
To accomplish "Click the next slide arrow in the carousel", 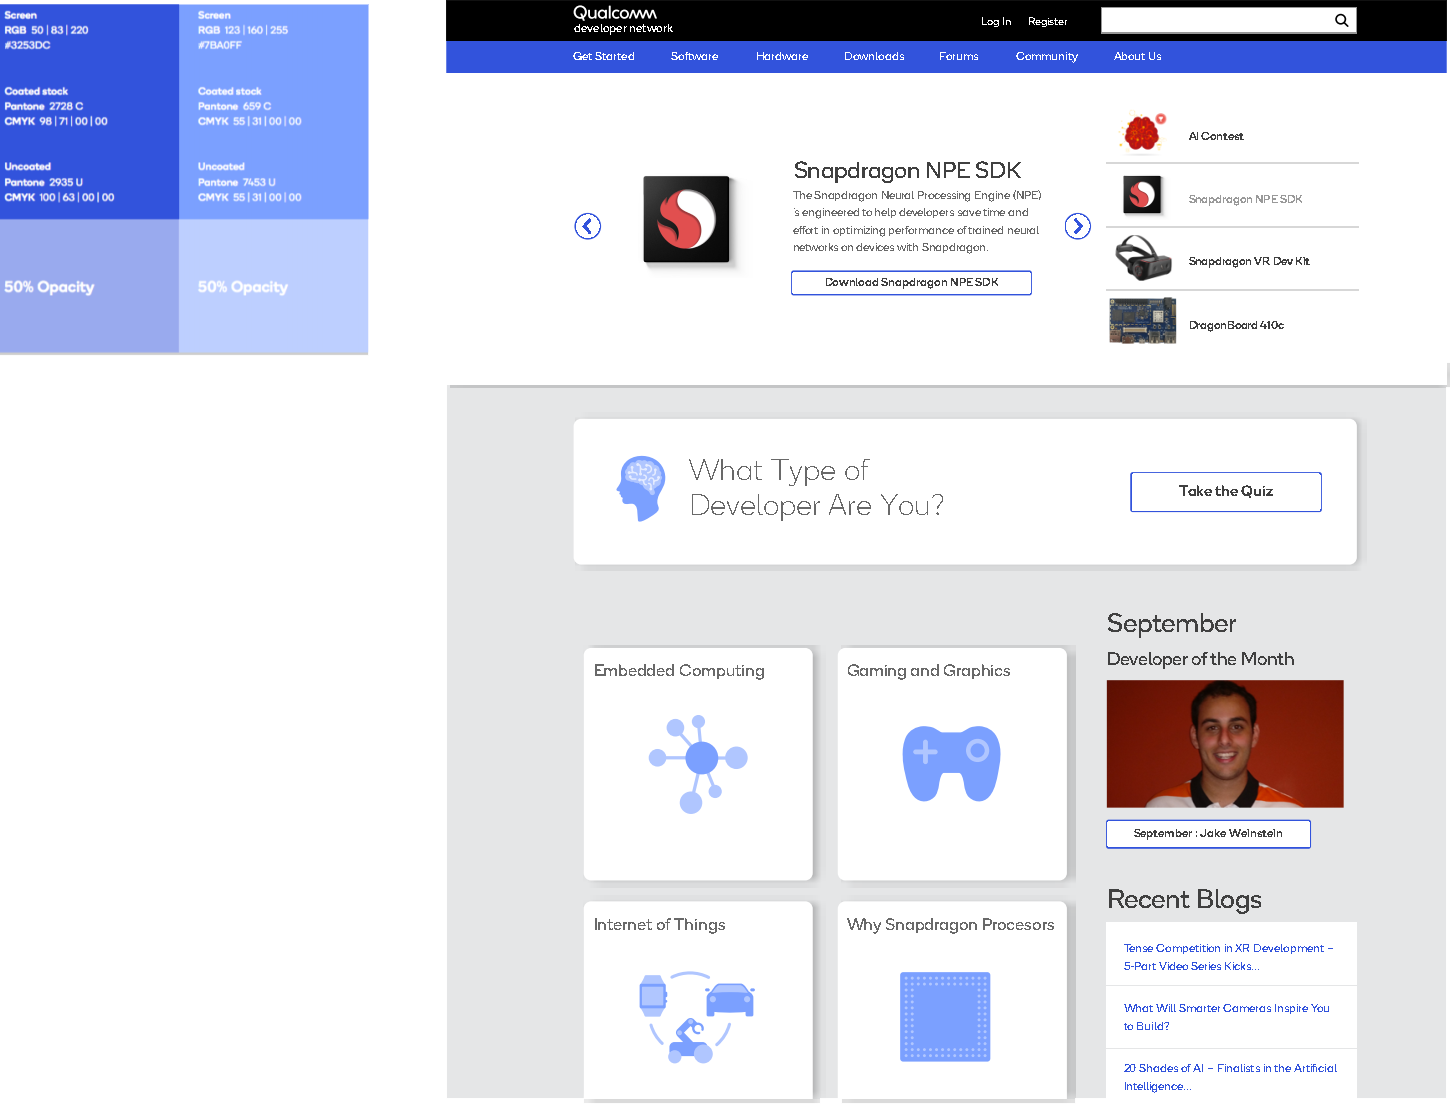I will (1077, 226).
